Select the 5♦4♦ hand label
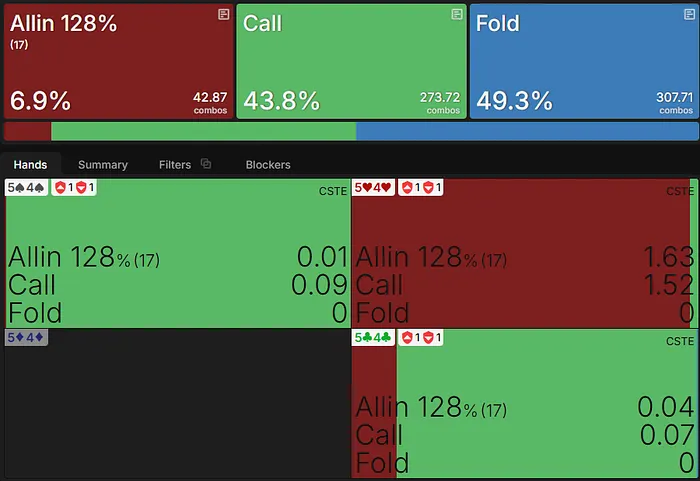Screen dimensions: 700x481 pos(26,338)
